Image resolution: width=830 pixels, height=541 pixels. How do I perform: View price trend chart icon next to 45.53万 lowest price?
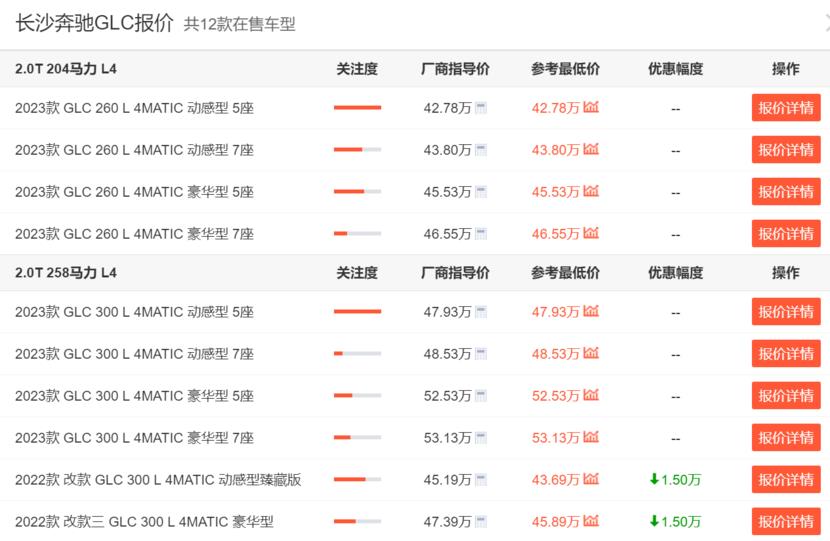coord(591,191)
